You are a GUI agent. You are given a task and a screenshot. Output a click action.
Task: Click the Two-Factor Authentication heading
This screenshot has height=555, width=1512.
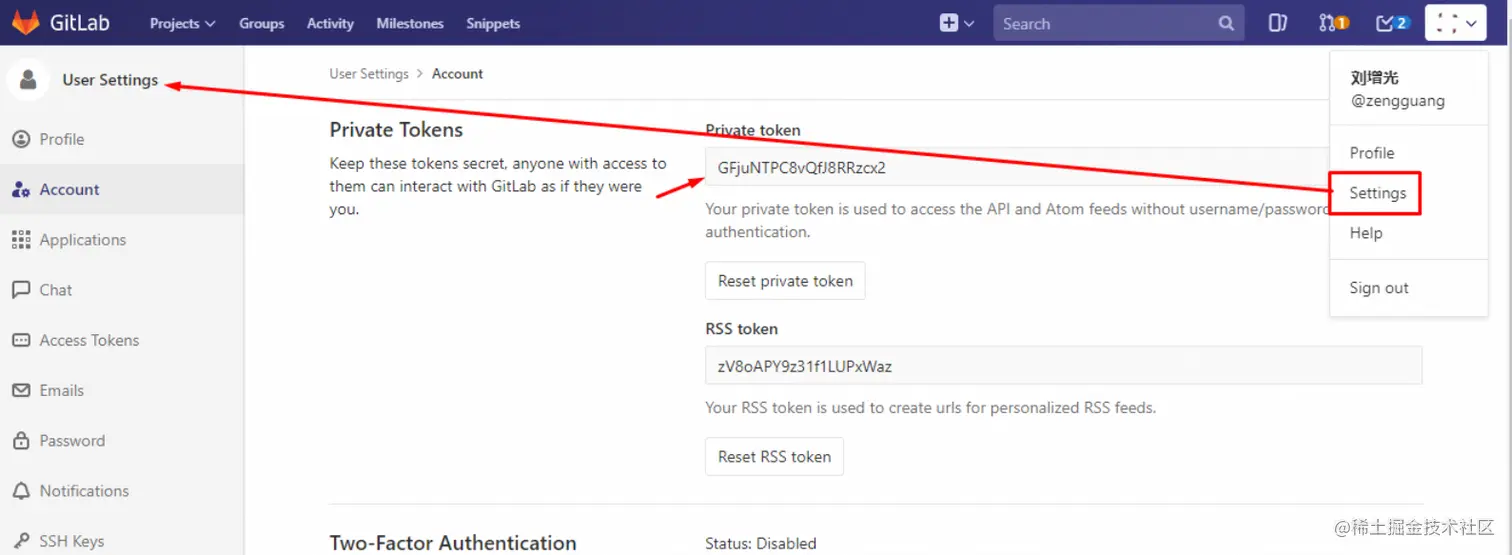453,543
